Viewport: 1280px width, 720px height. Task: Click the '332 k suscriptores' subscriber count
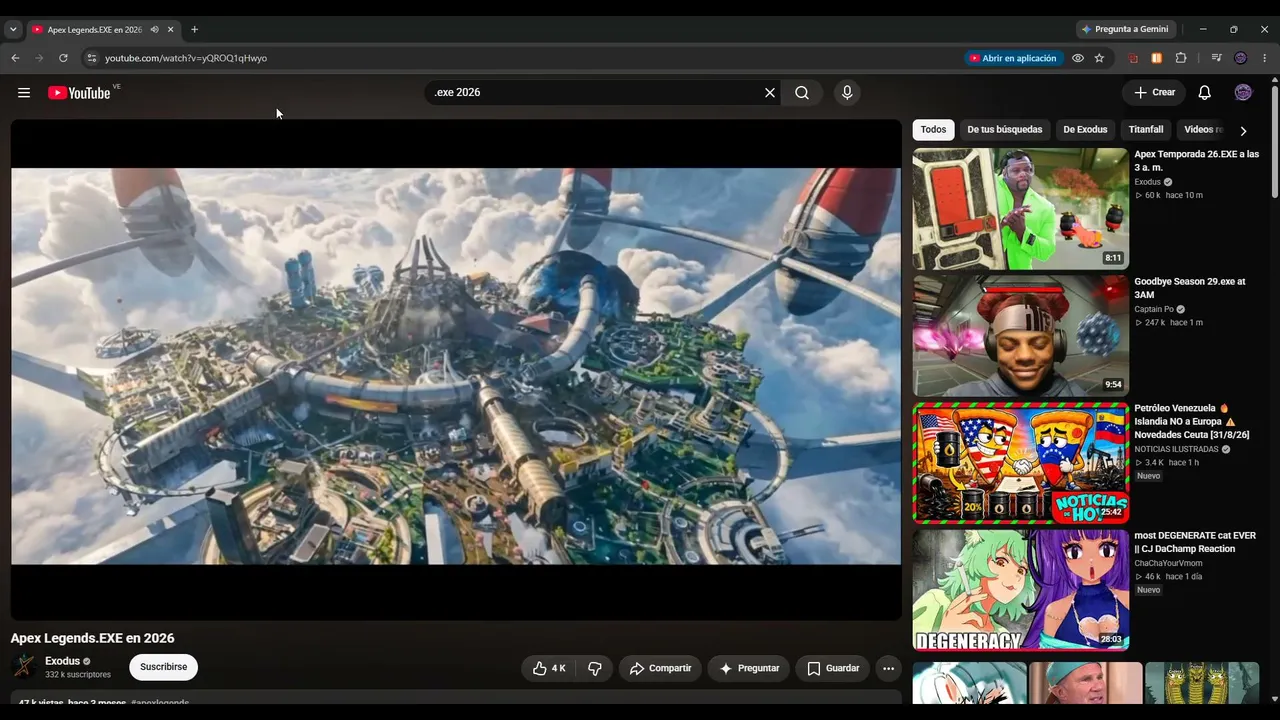pos(78,675)
